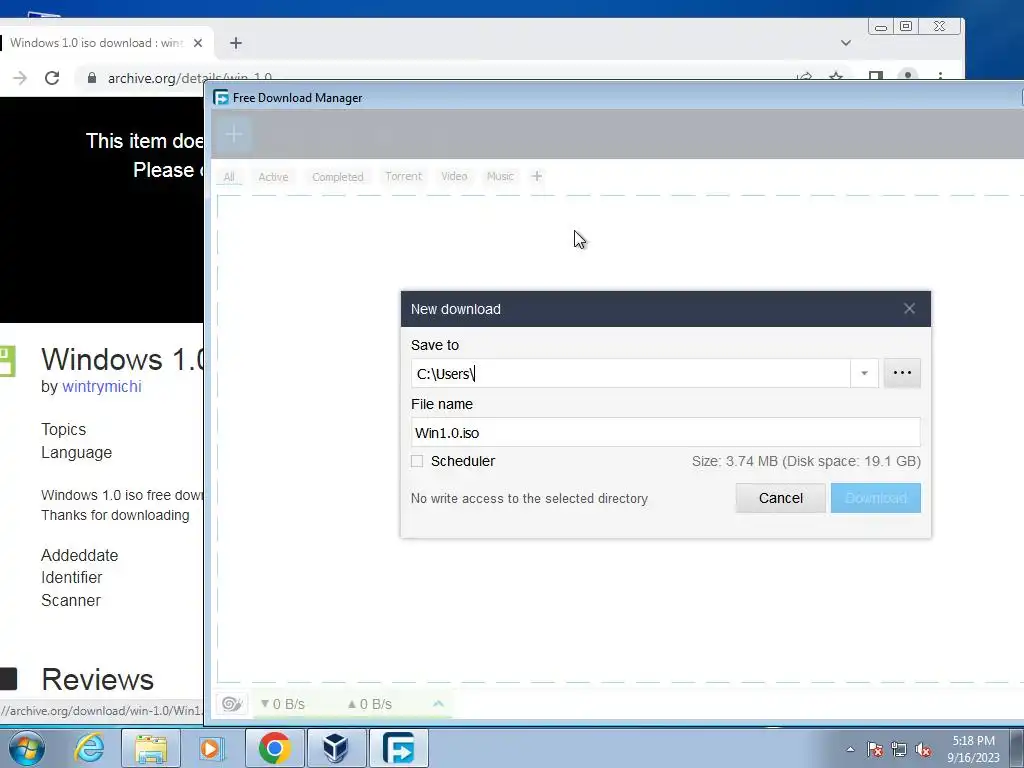Screen dimensions: 1024x768
Task: Click the muted volume tray icon
Action: [923, 749]
